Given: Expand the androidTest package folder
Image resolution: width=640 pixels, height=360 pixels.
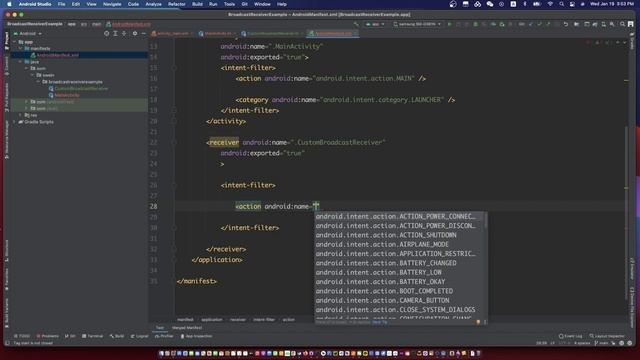Looking at the screenshot, I should 27,102.
